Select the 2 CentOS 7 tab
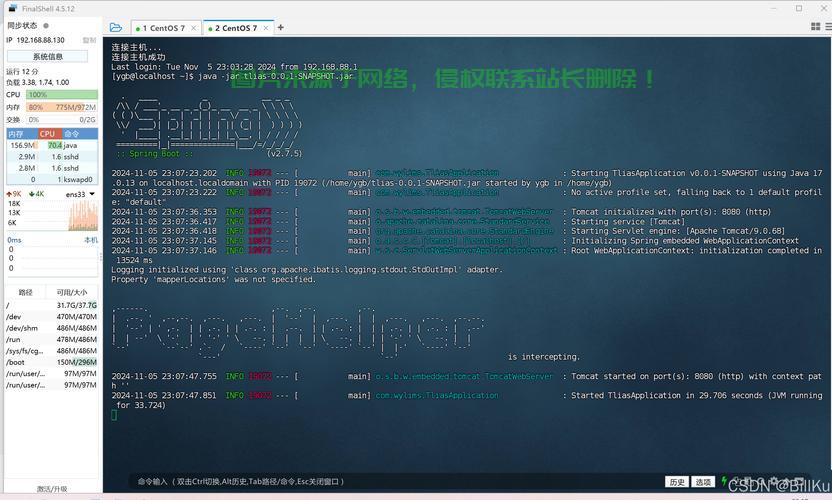The height and width of the screenshot is (500, 832). [x=236, y=28]
